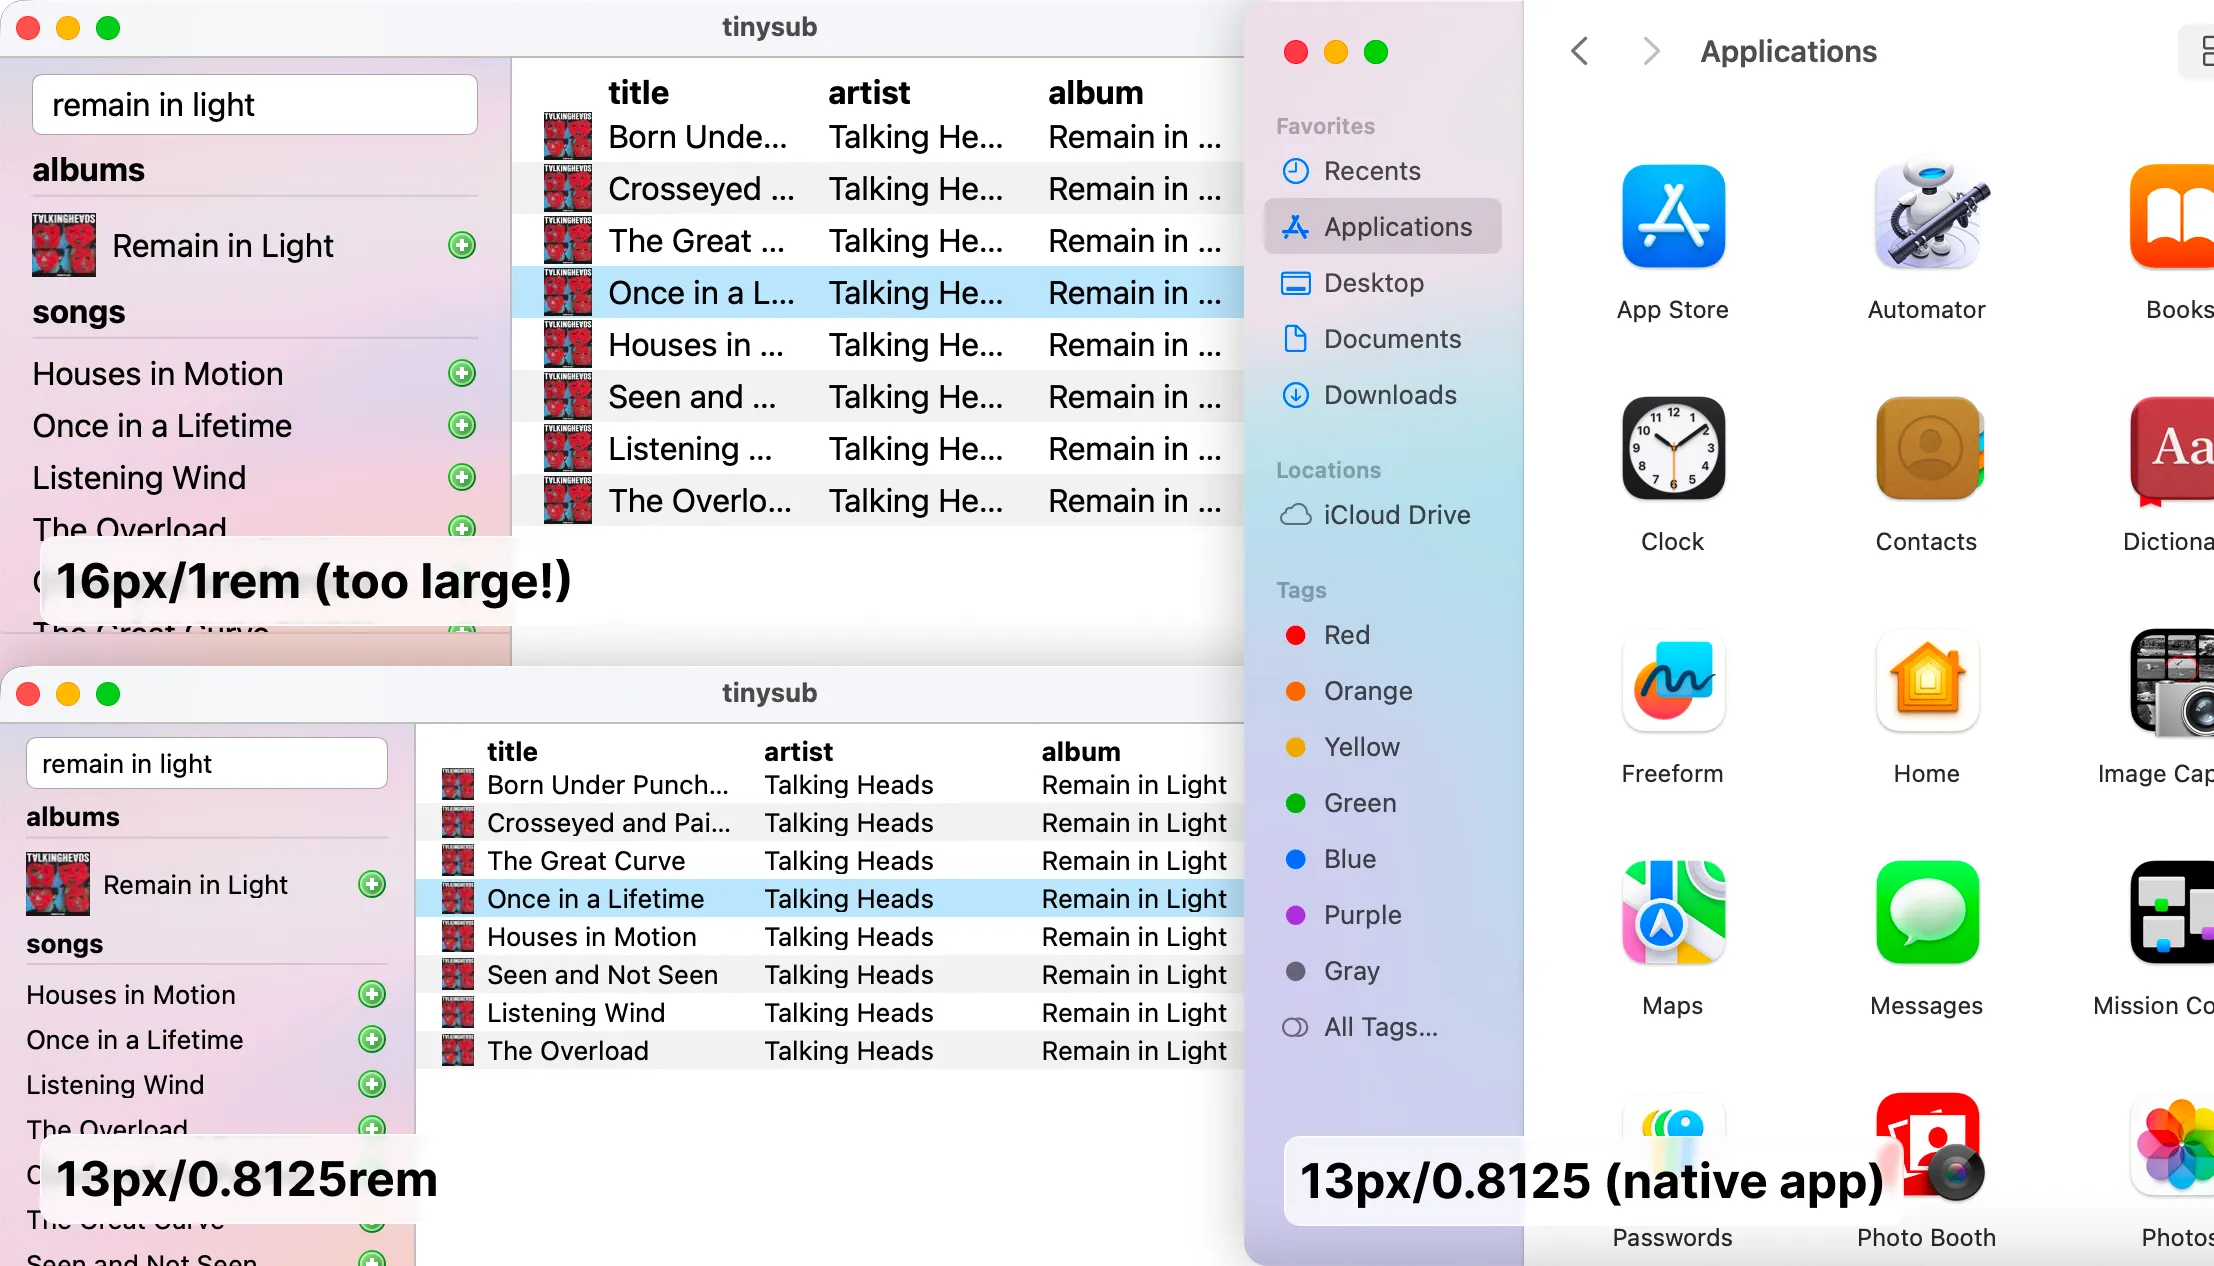This screenshot has height=1266, width=2214.
Task: Go forward in Finder window
Action: (x=1651, y=51)
